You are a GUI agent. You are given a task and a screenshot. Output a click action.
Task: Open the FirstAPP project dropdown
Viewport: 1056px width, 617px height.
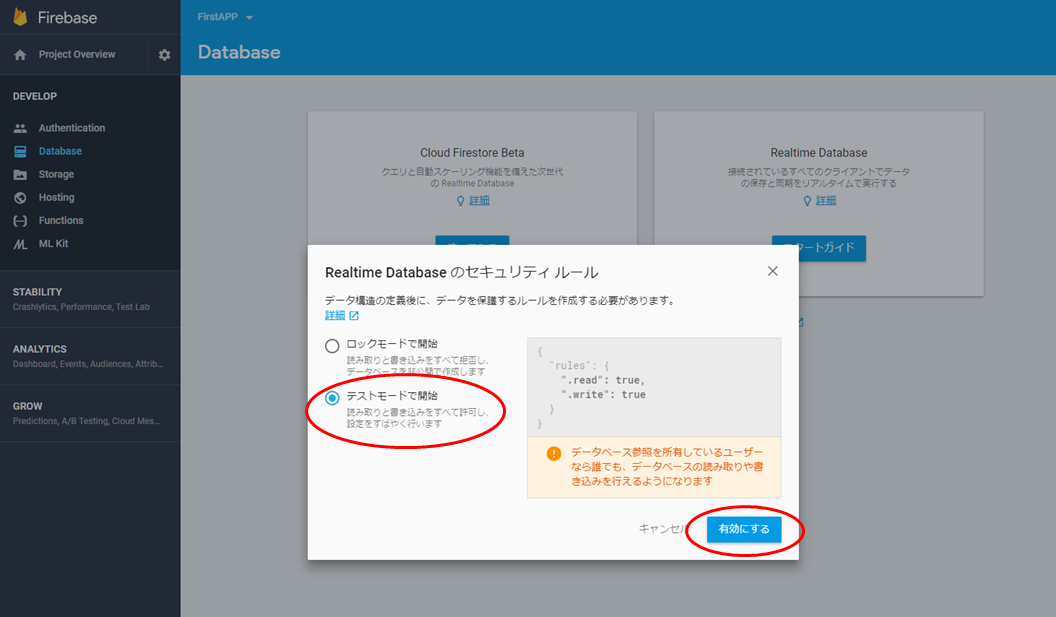225,17
